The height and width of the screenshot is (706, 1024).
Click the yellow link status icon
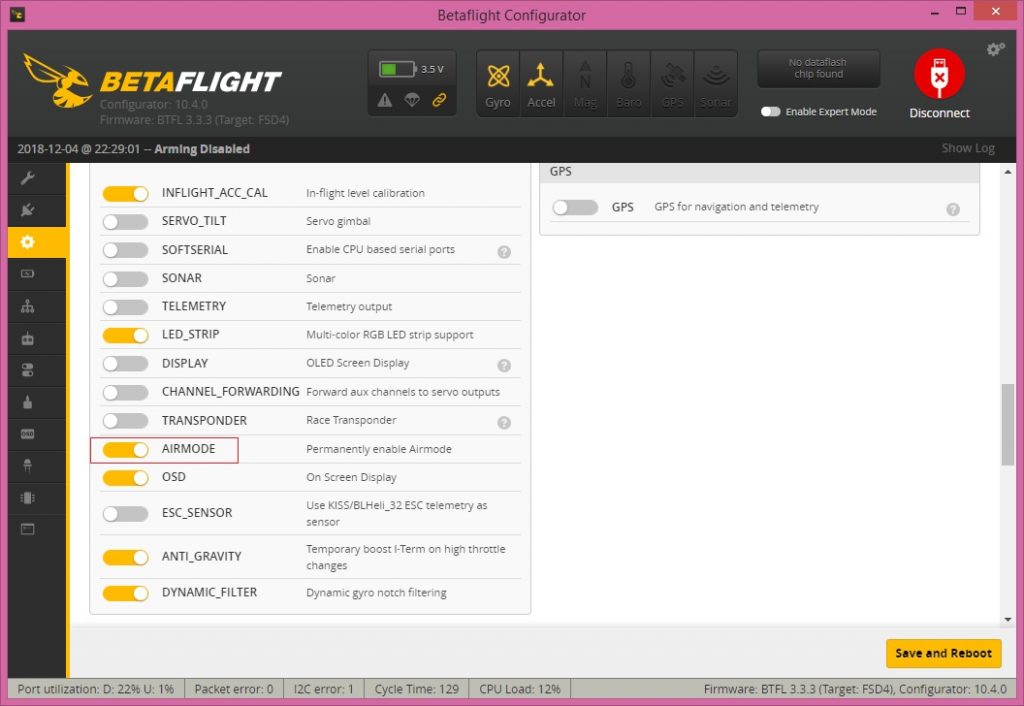tap(440, 100)
